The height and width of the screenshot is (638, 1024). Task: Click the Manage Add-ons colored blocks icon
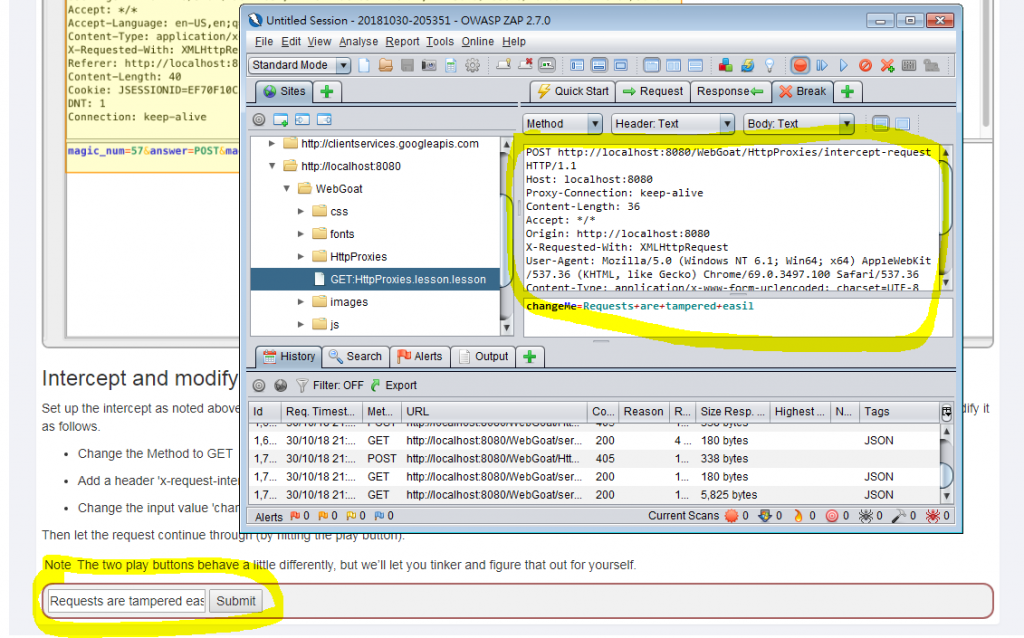pyautogui.click(x=725, y=65)
